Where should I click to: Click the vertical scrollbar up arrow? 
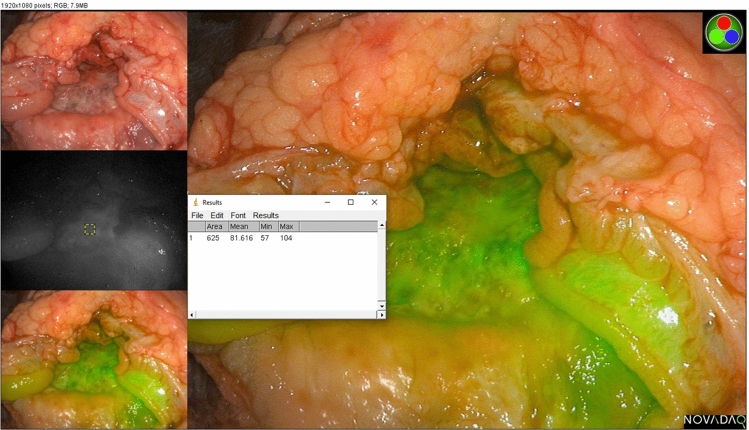point(381,226)
